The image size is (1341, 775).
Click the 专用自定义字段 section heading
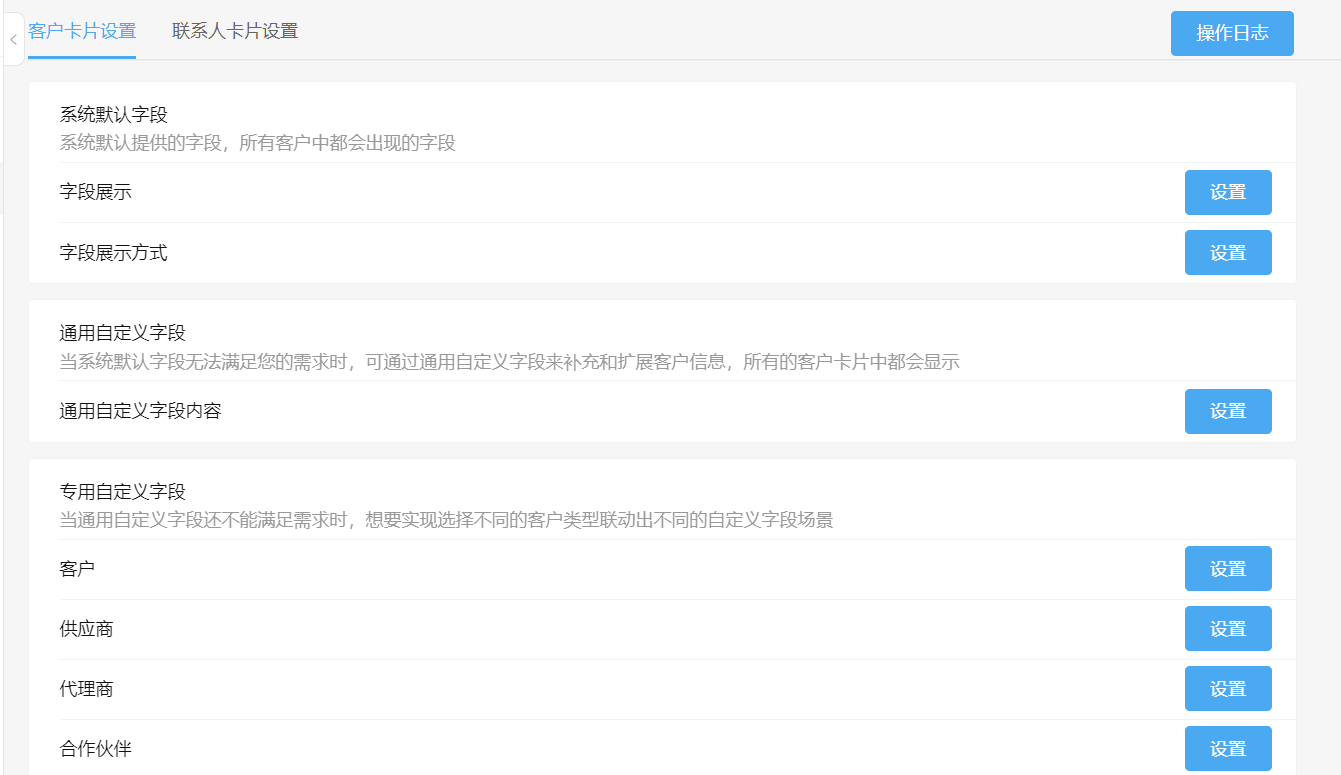pos(122,492)
